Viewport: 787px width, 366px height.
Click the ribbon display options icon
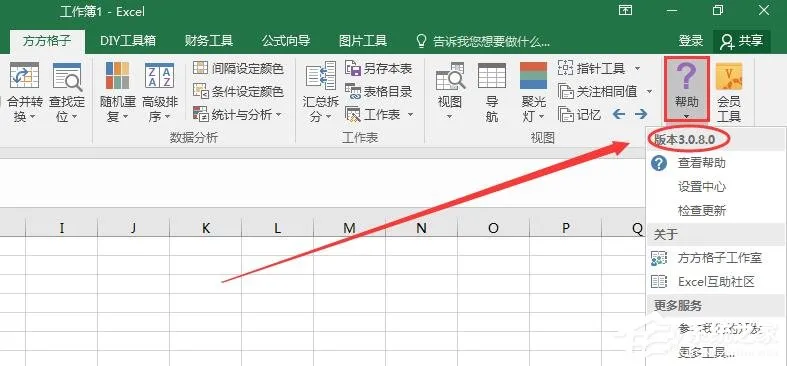(x=625, y=10)
